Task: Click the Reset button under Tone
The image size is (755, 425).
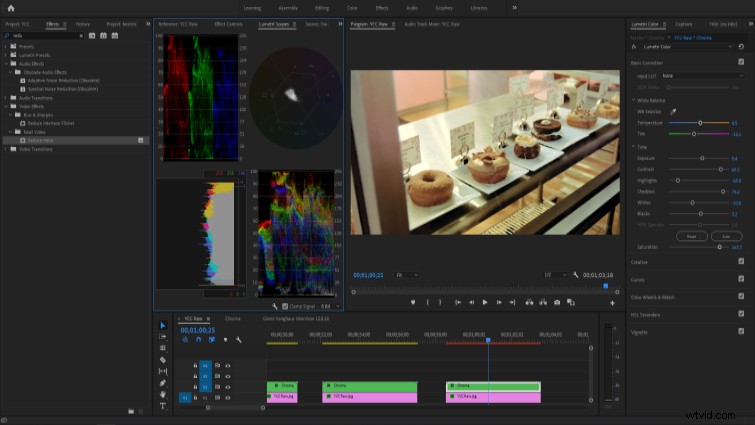Action: [x=691, y=236]
